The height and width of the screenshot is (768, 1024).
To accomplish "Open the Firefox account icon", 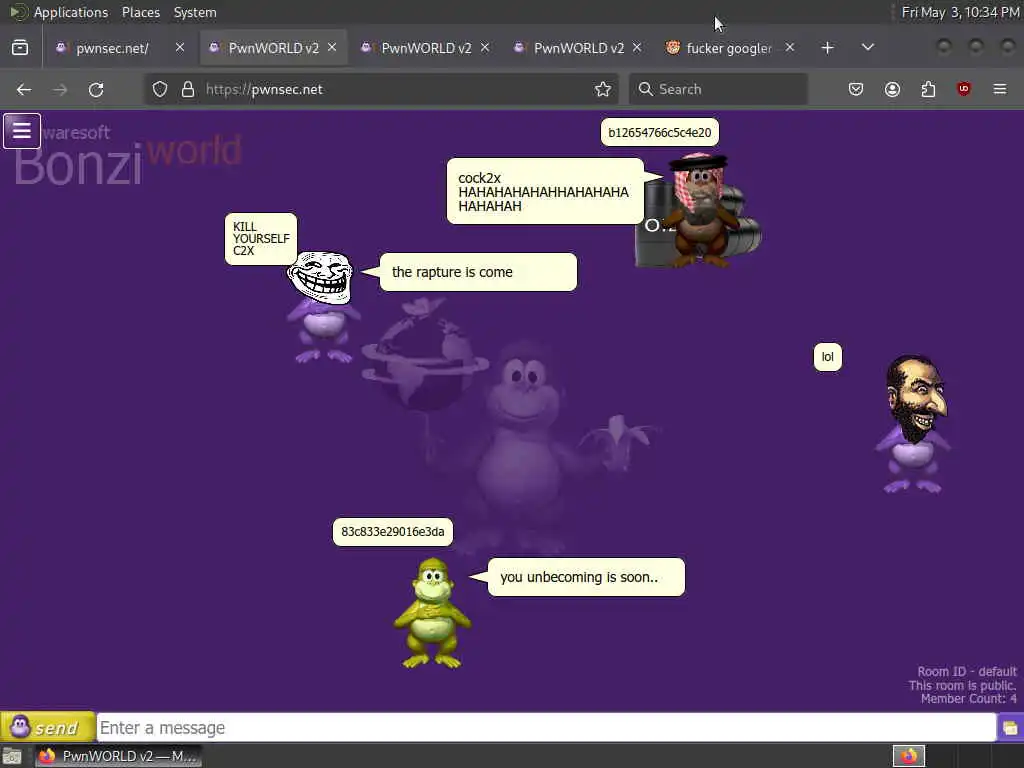I will pyautogui.click(x=892, y=89).
